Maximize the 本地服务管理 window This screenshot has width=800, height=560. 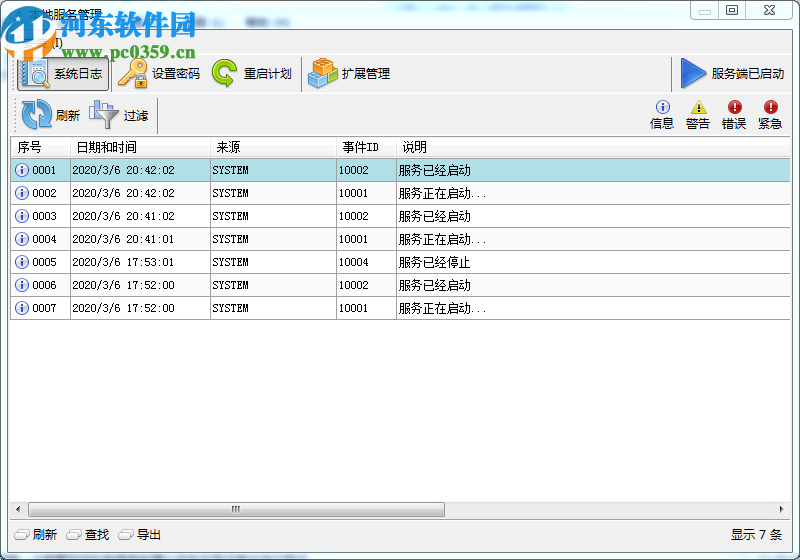tap(732, 10)
